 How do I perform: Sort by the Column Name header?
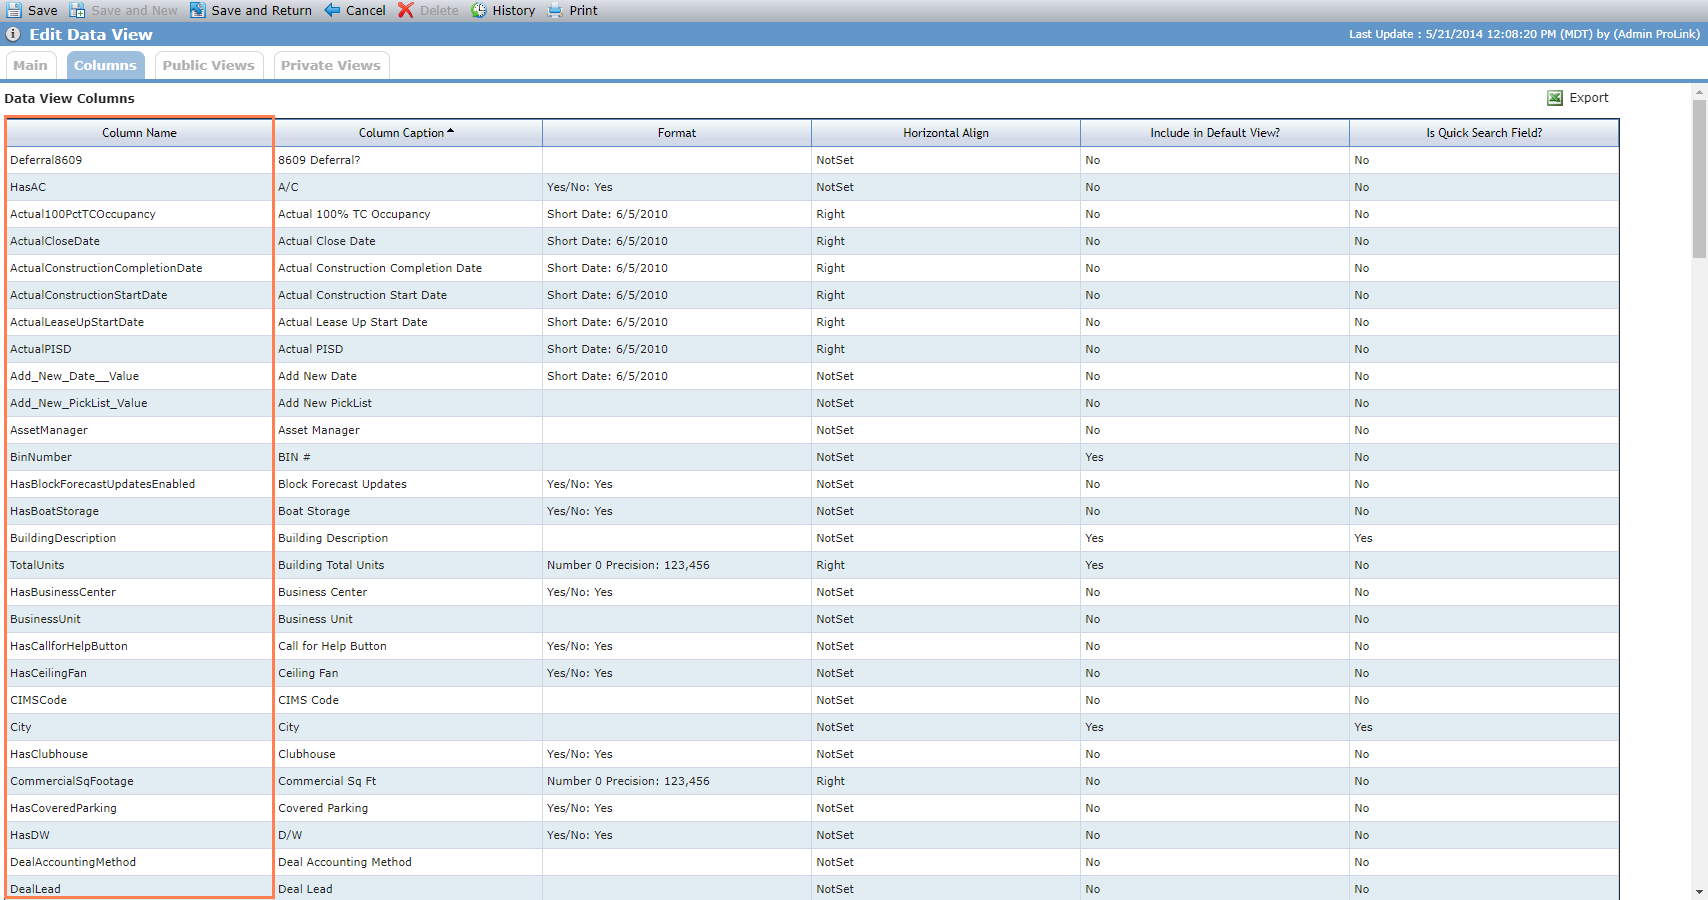139,133
